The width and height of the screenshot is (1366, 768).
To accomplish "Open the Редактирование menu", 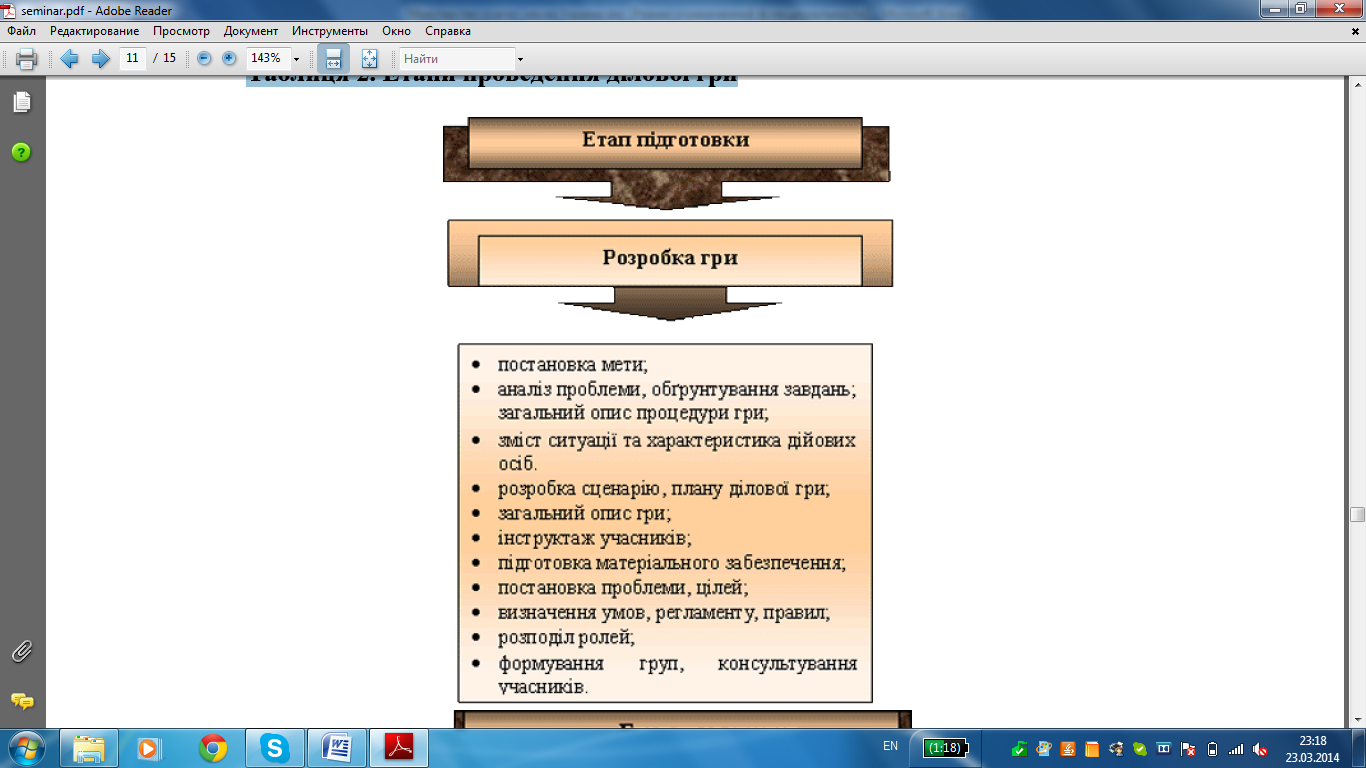I will tap(94, 31).
